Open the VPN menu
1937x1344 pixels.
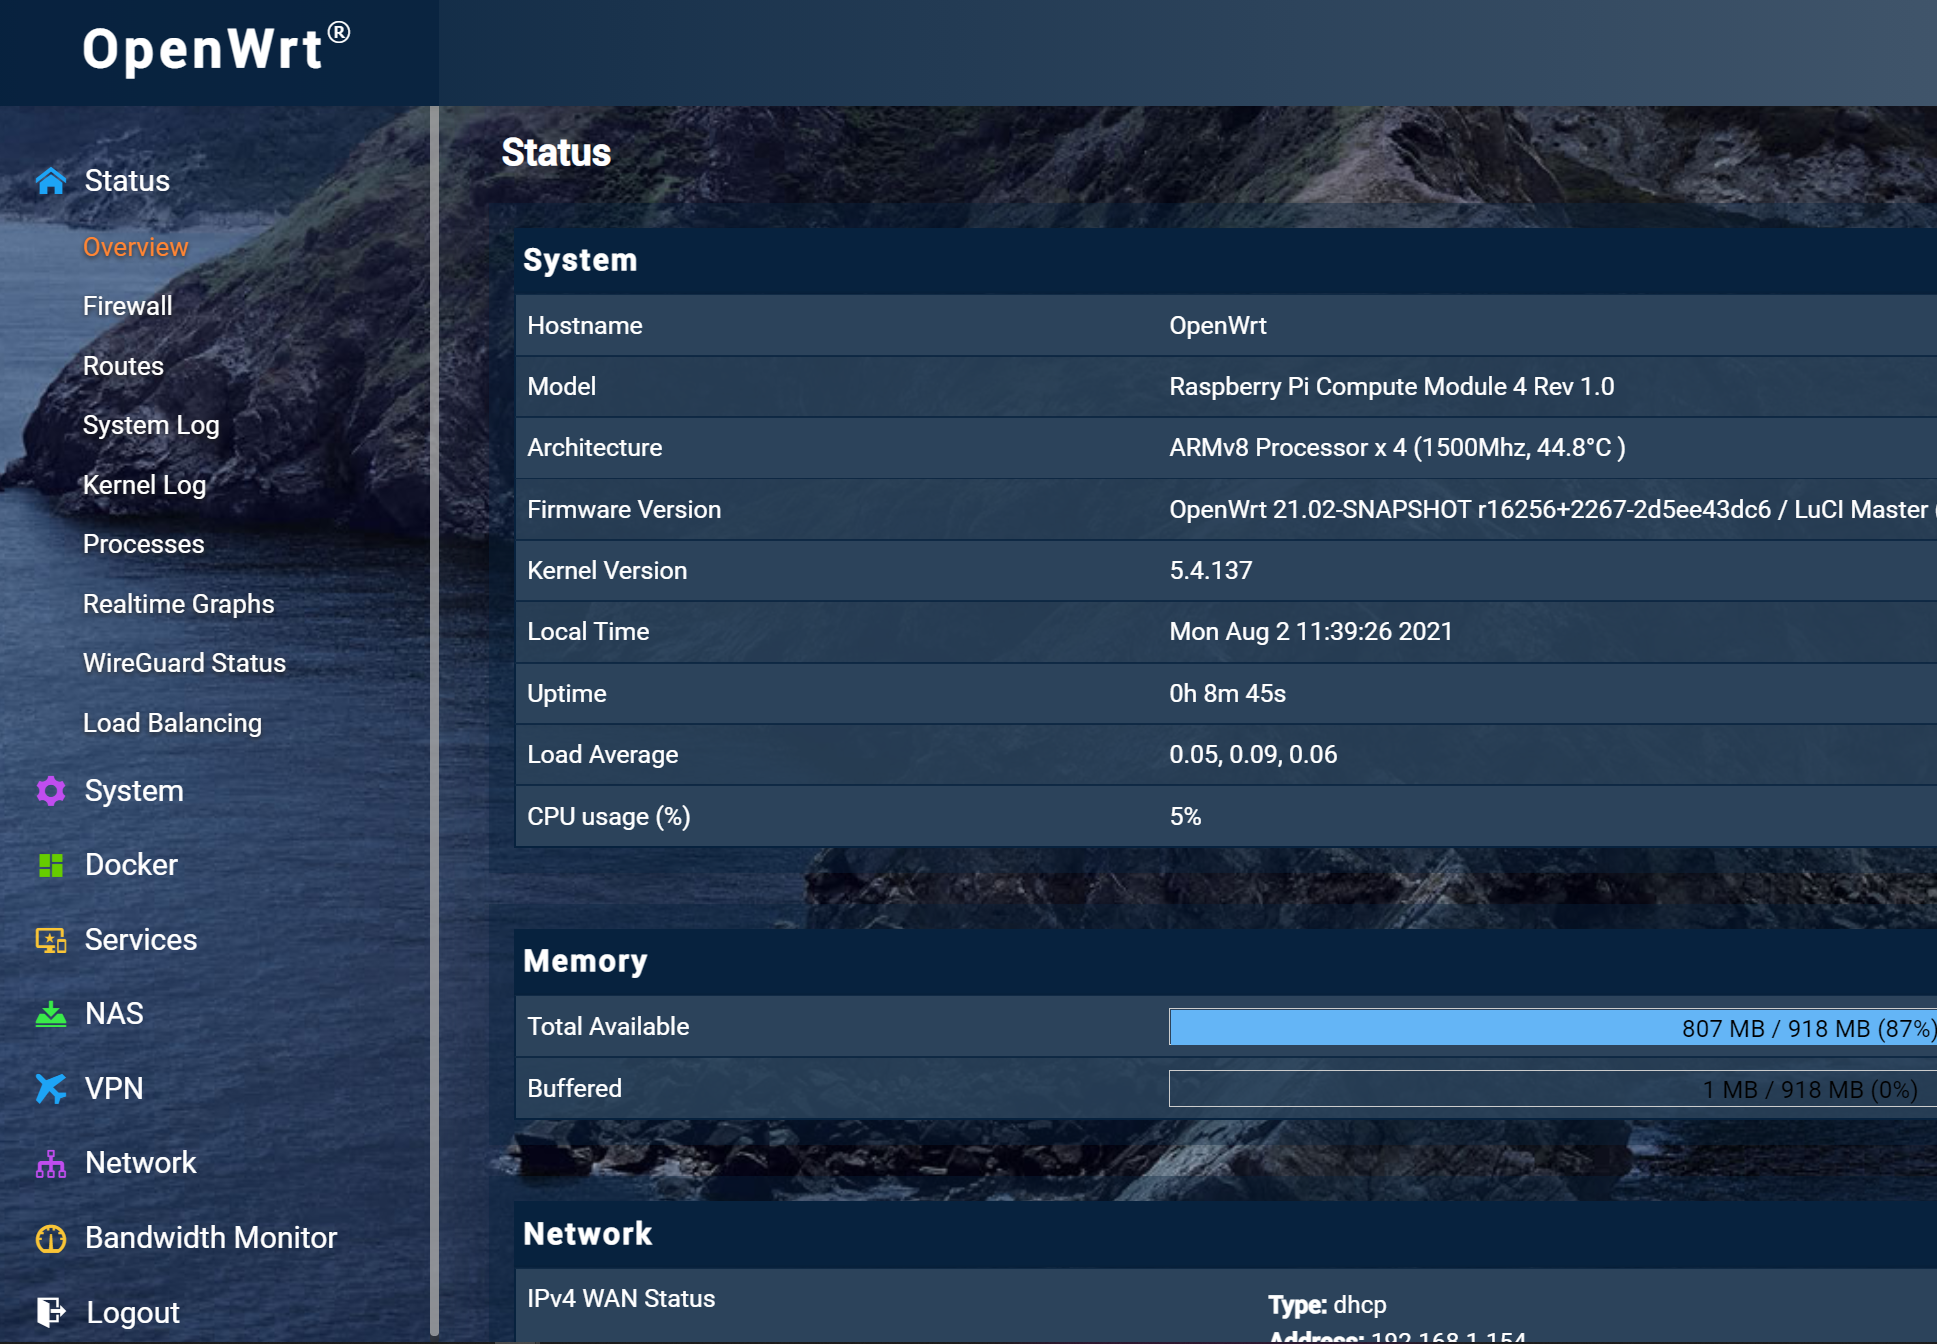tap(114, 1088)
